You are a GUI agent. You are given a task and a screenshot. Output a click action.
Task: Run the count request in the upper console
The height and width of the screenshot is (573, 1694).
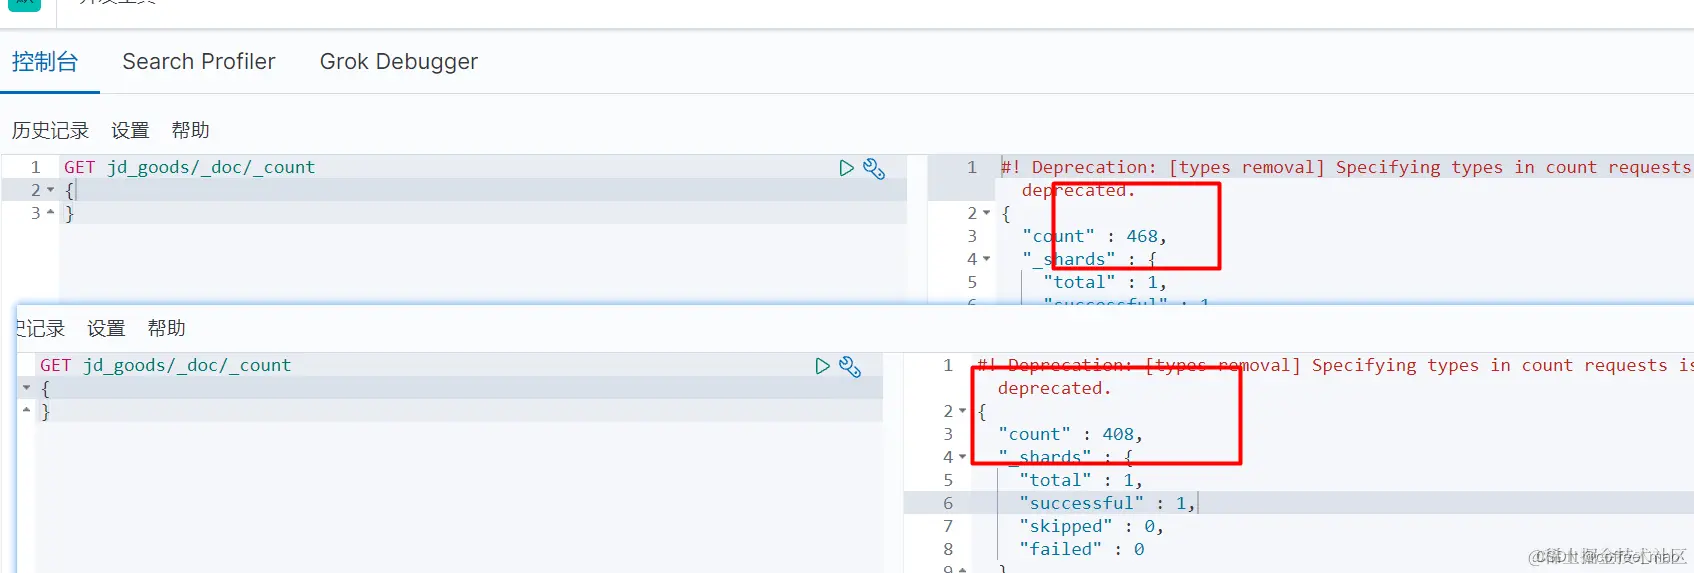(x=846, y=168)
